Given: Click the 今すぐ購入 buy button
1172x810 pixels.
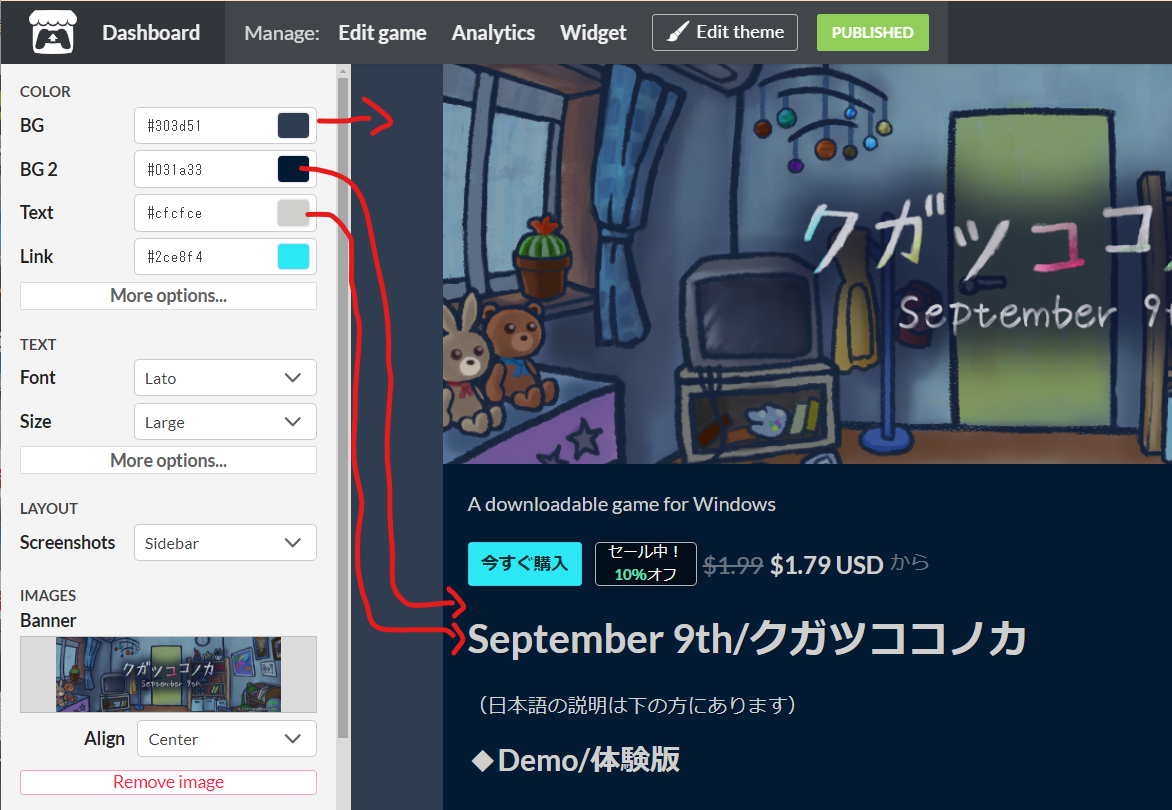Looking at the screenshot, I should pyautogui.click(x=525, y=563).
